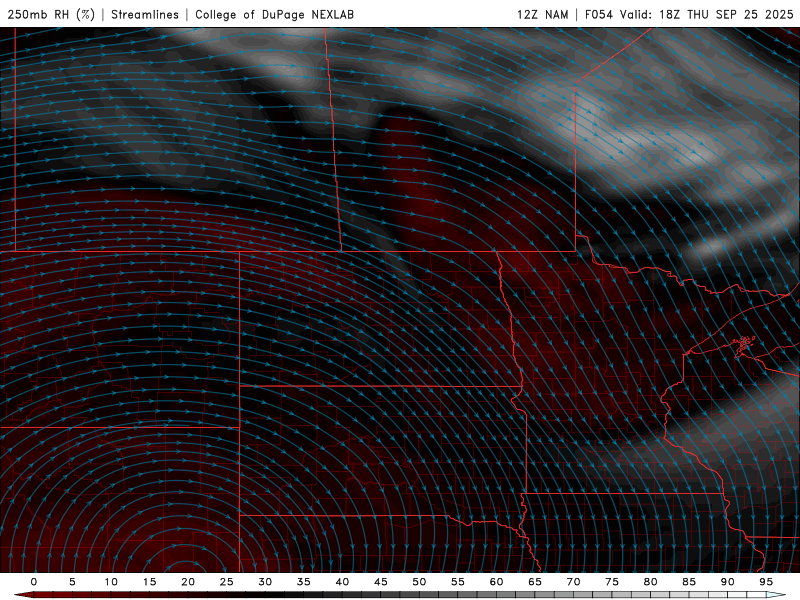Click "College of DuPage NEXLAB" header text
Viewport: 800px width, 600px height.
(274, 14)
